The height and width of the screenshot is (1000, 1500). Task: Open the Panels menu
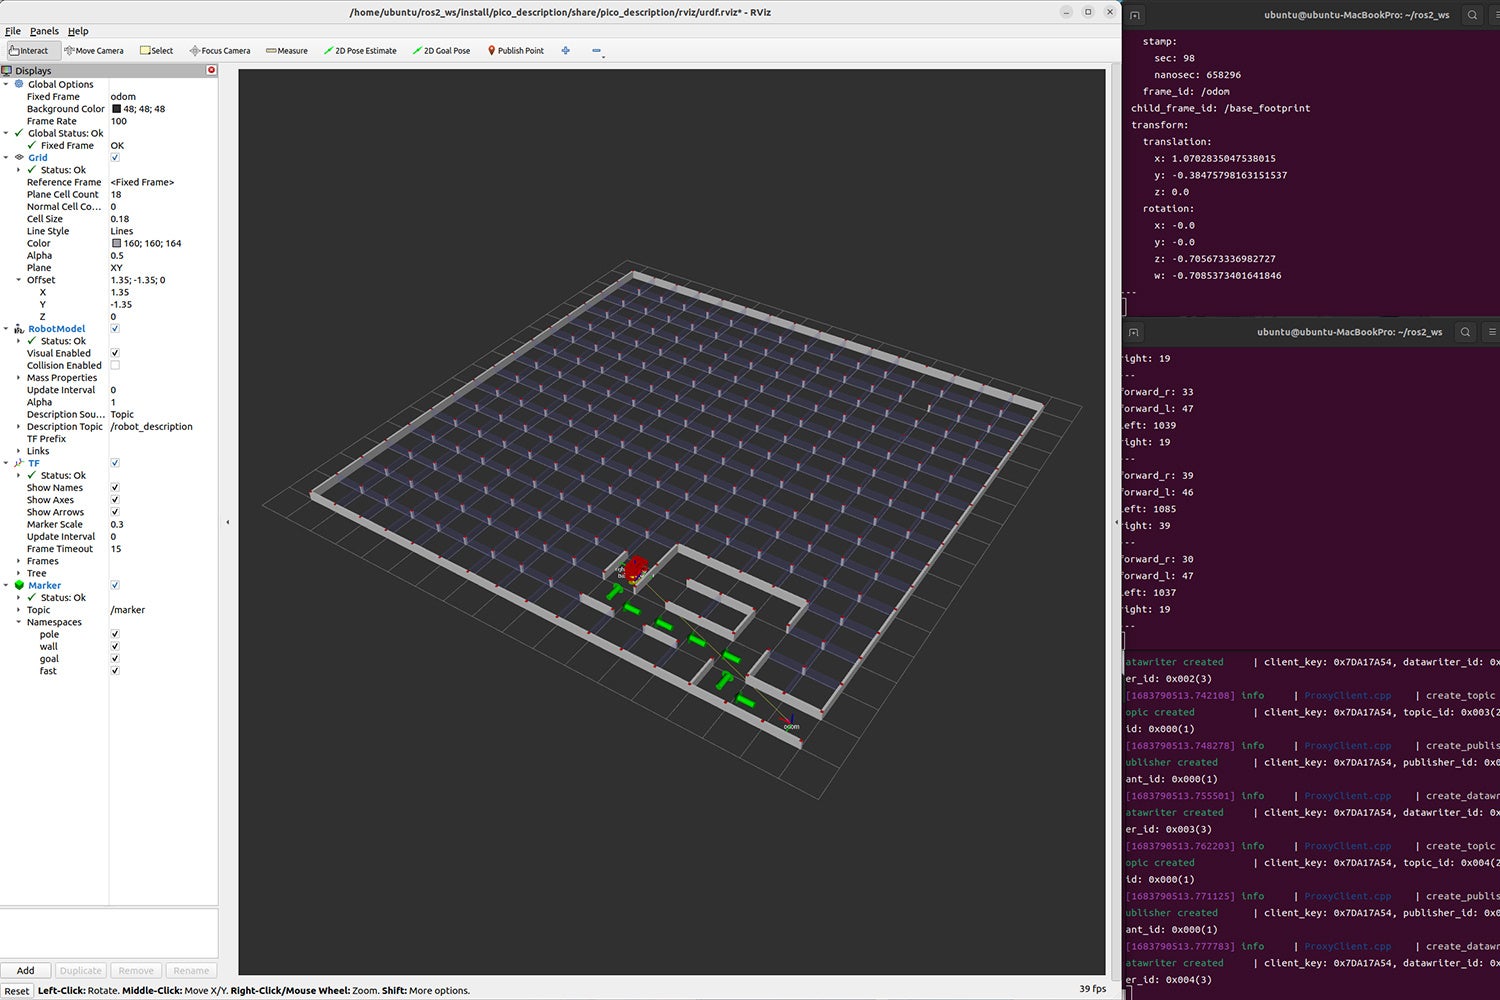(x=44, y=31)
